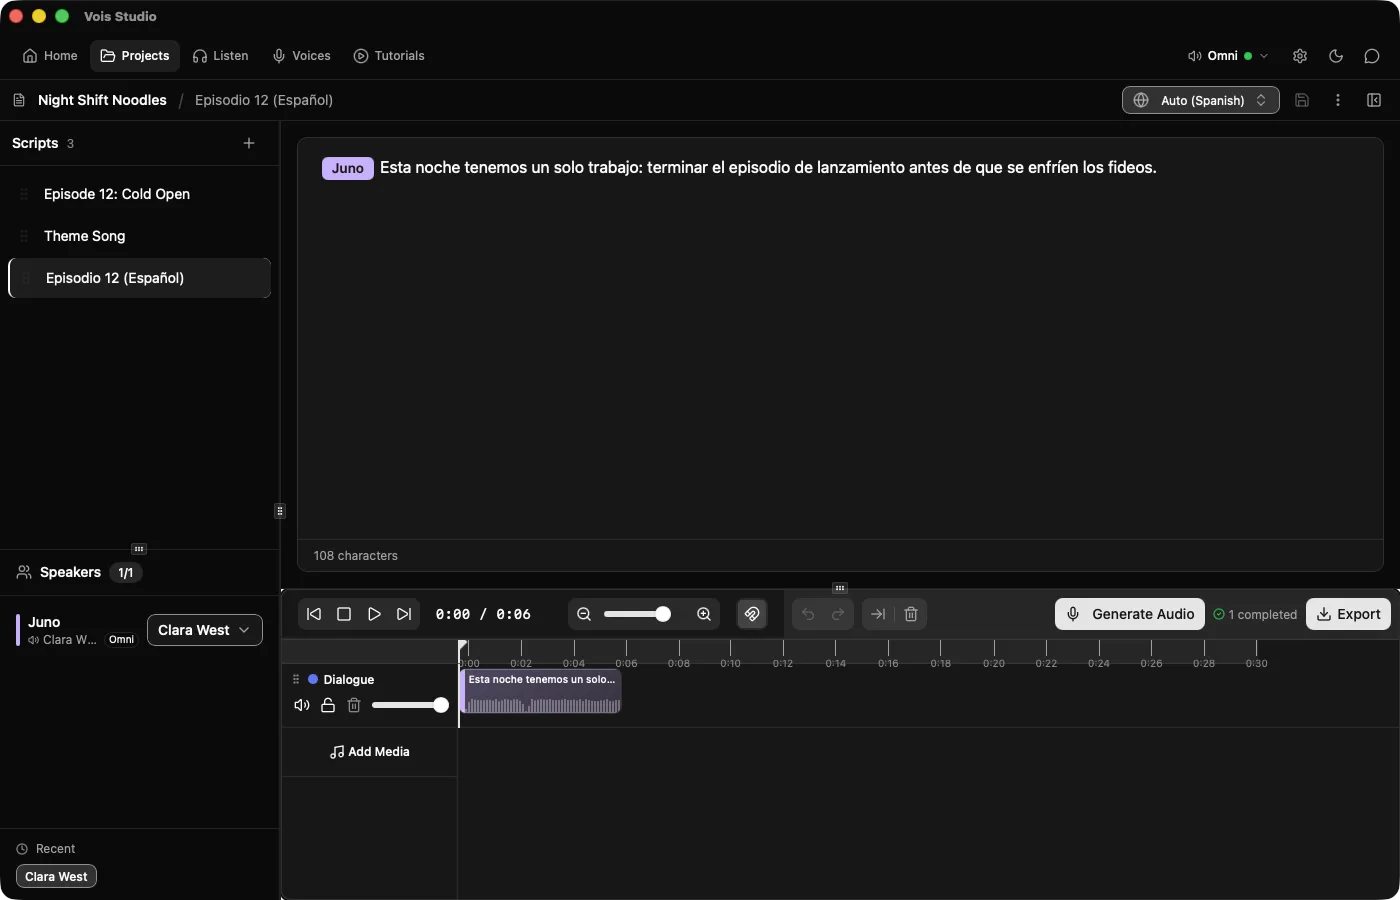Mute the Dialogue track speaker icon
The width and height of the screenshot is (1400, 900).
(302, 705)
